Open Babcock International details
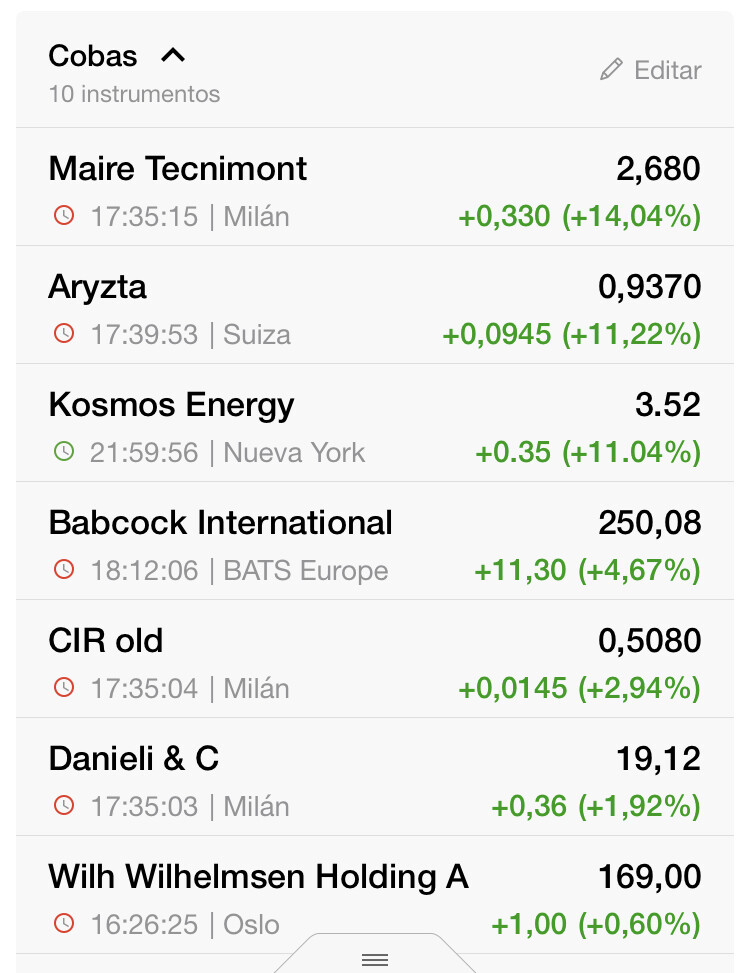Viewport: 750px width, 973px height. coord(375,540)
